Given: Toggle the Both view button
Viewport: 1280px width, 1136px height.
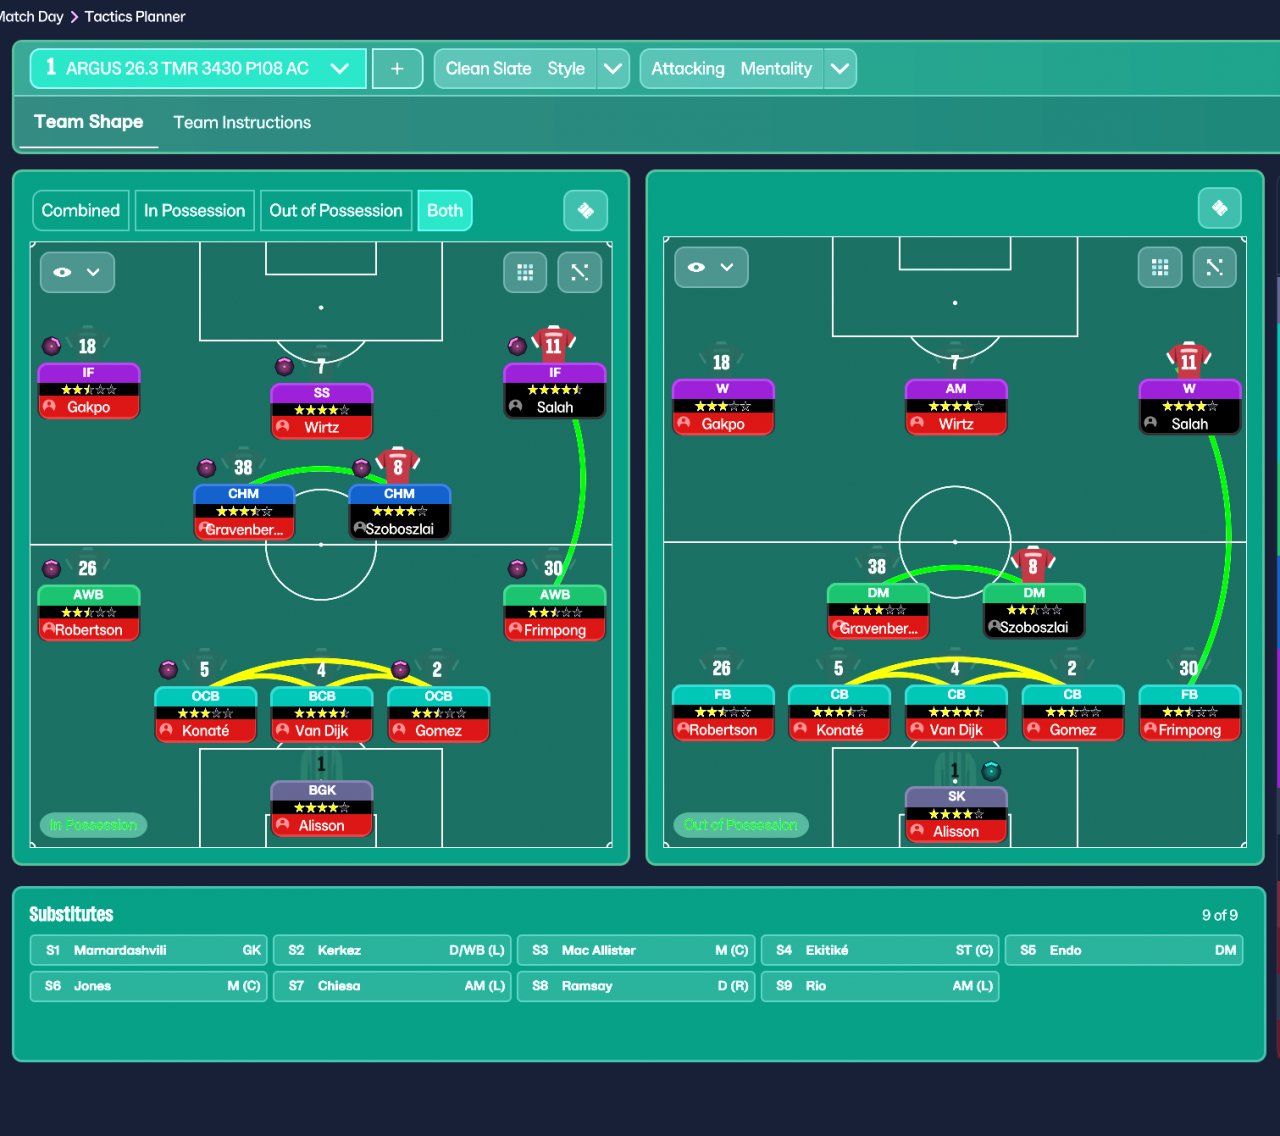Looking at the screenshot, I should pyautogui.click(x=445, y=211).
